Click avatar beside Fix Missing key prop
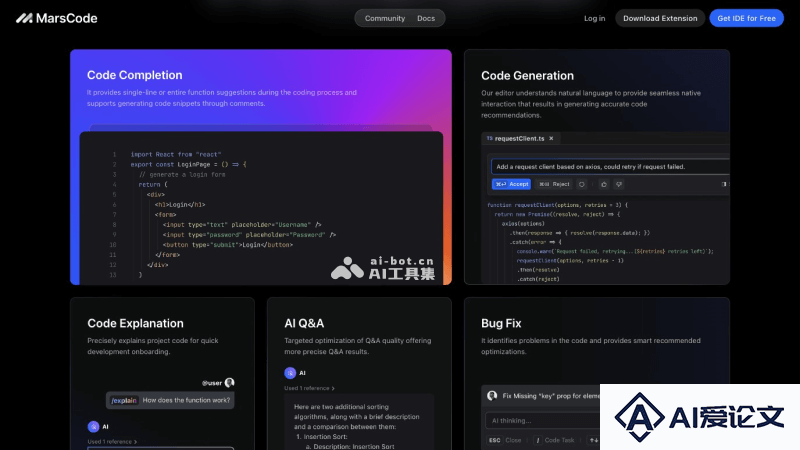Viewport: 800px width, 450px height. point(492,396)
